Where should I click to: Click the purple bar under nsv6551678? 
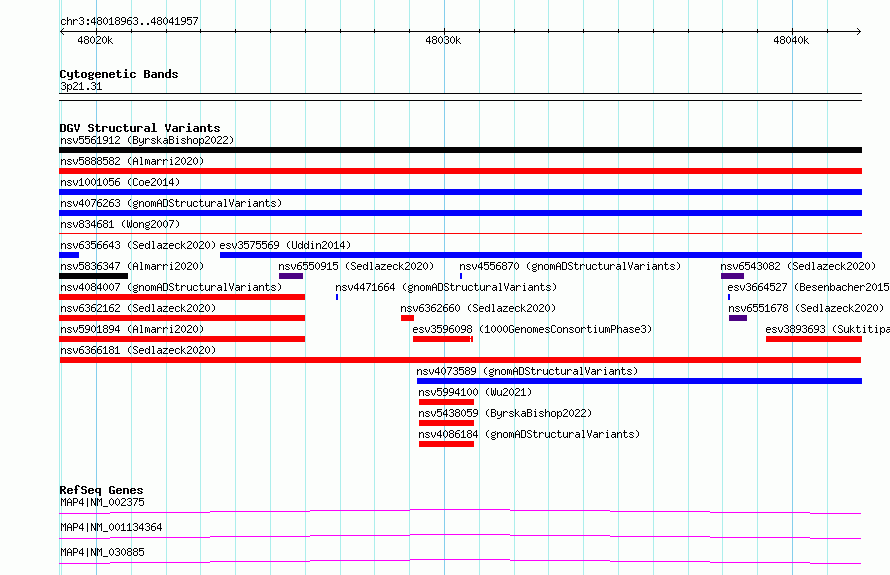coord(738,318)
